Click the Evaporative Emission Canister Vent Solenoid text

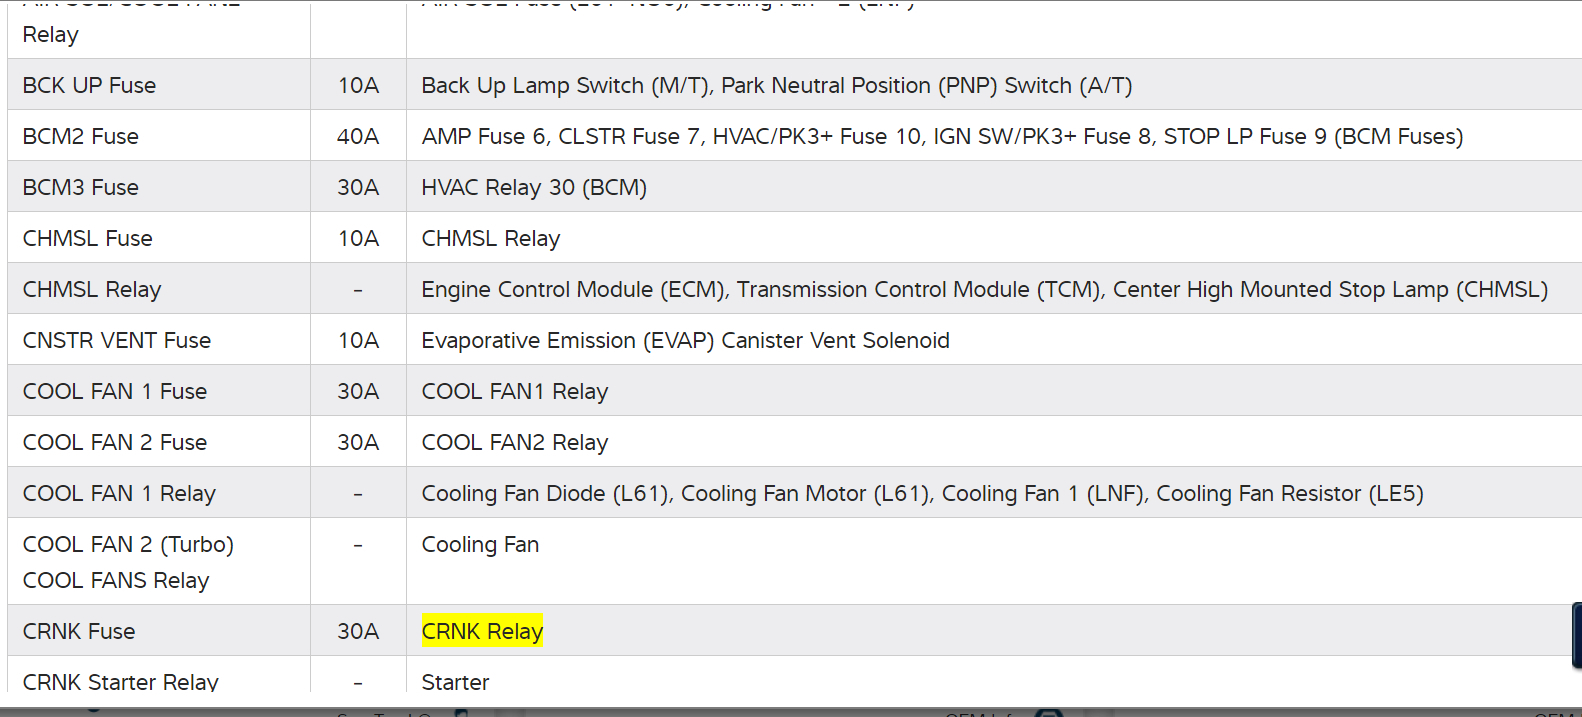pos(685,340)
